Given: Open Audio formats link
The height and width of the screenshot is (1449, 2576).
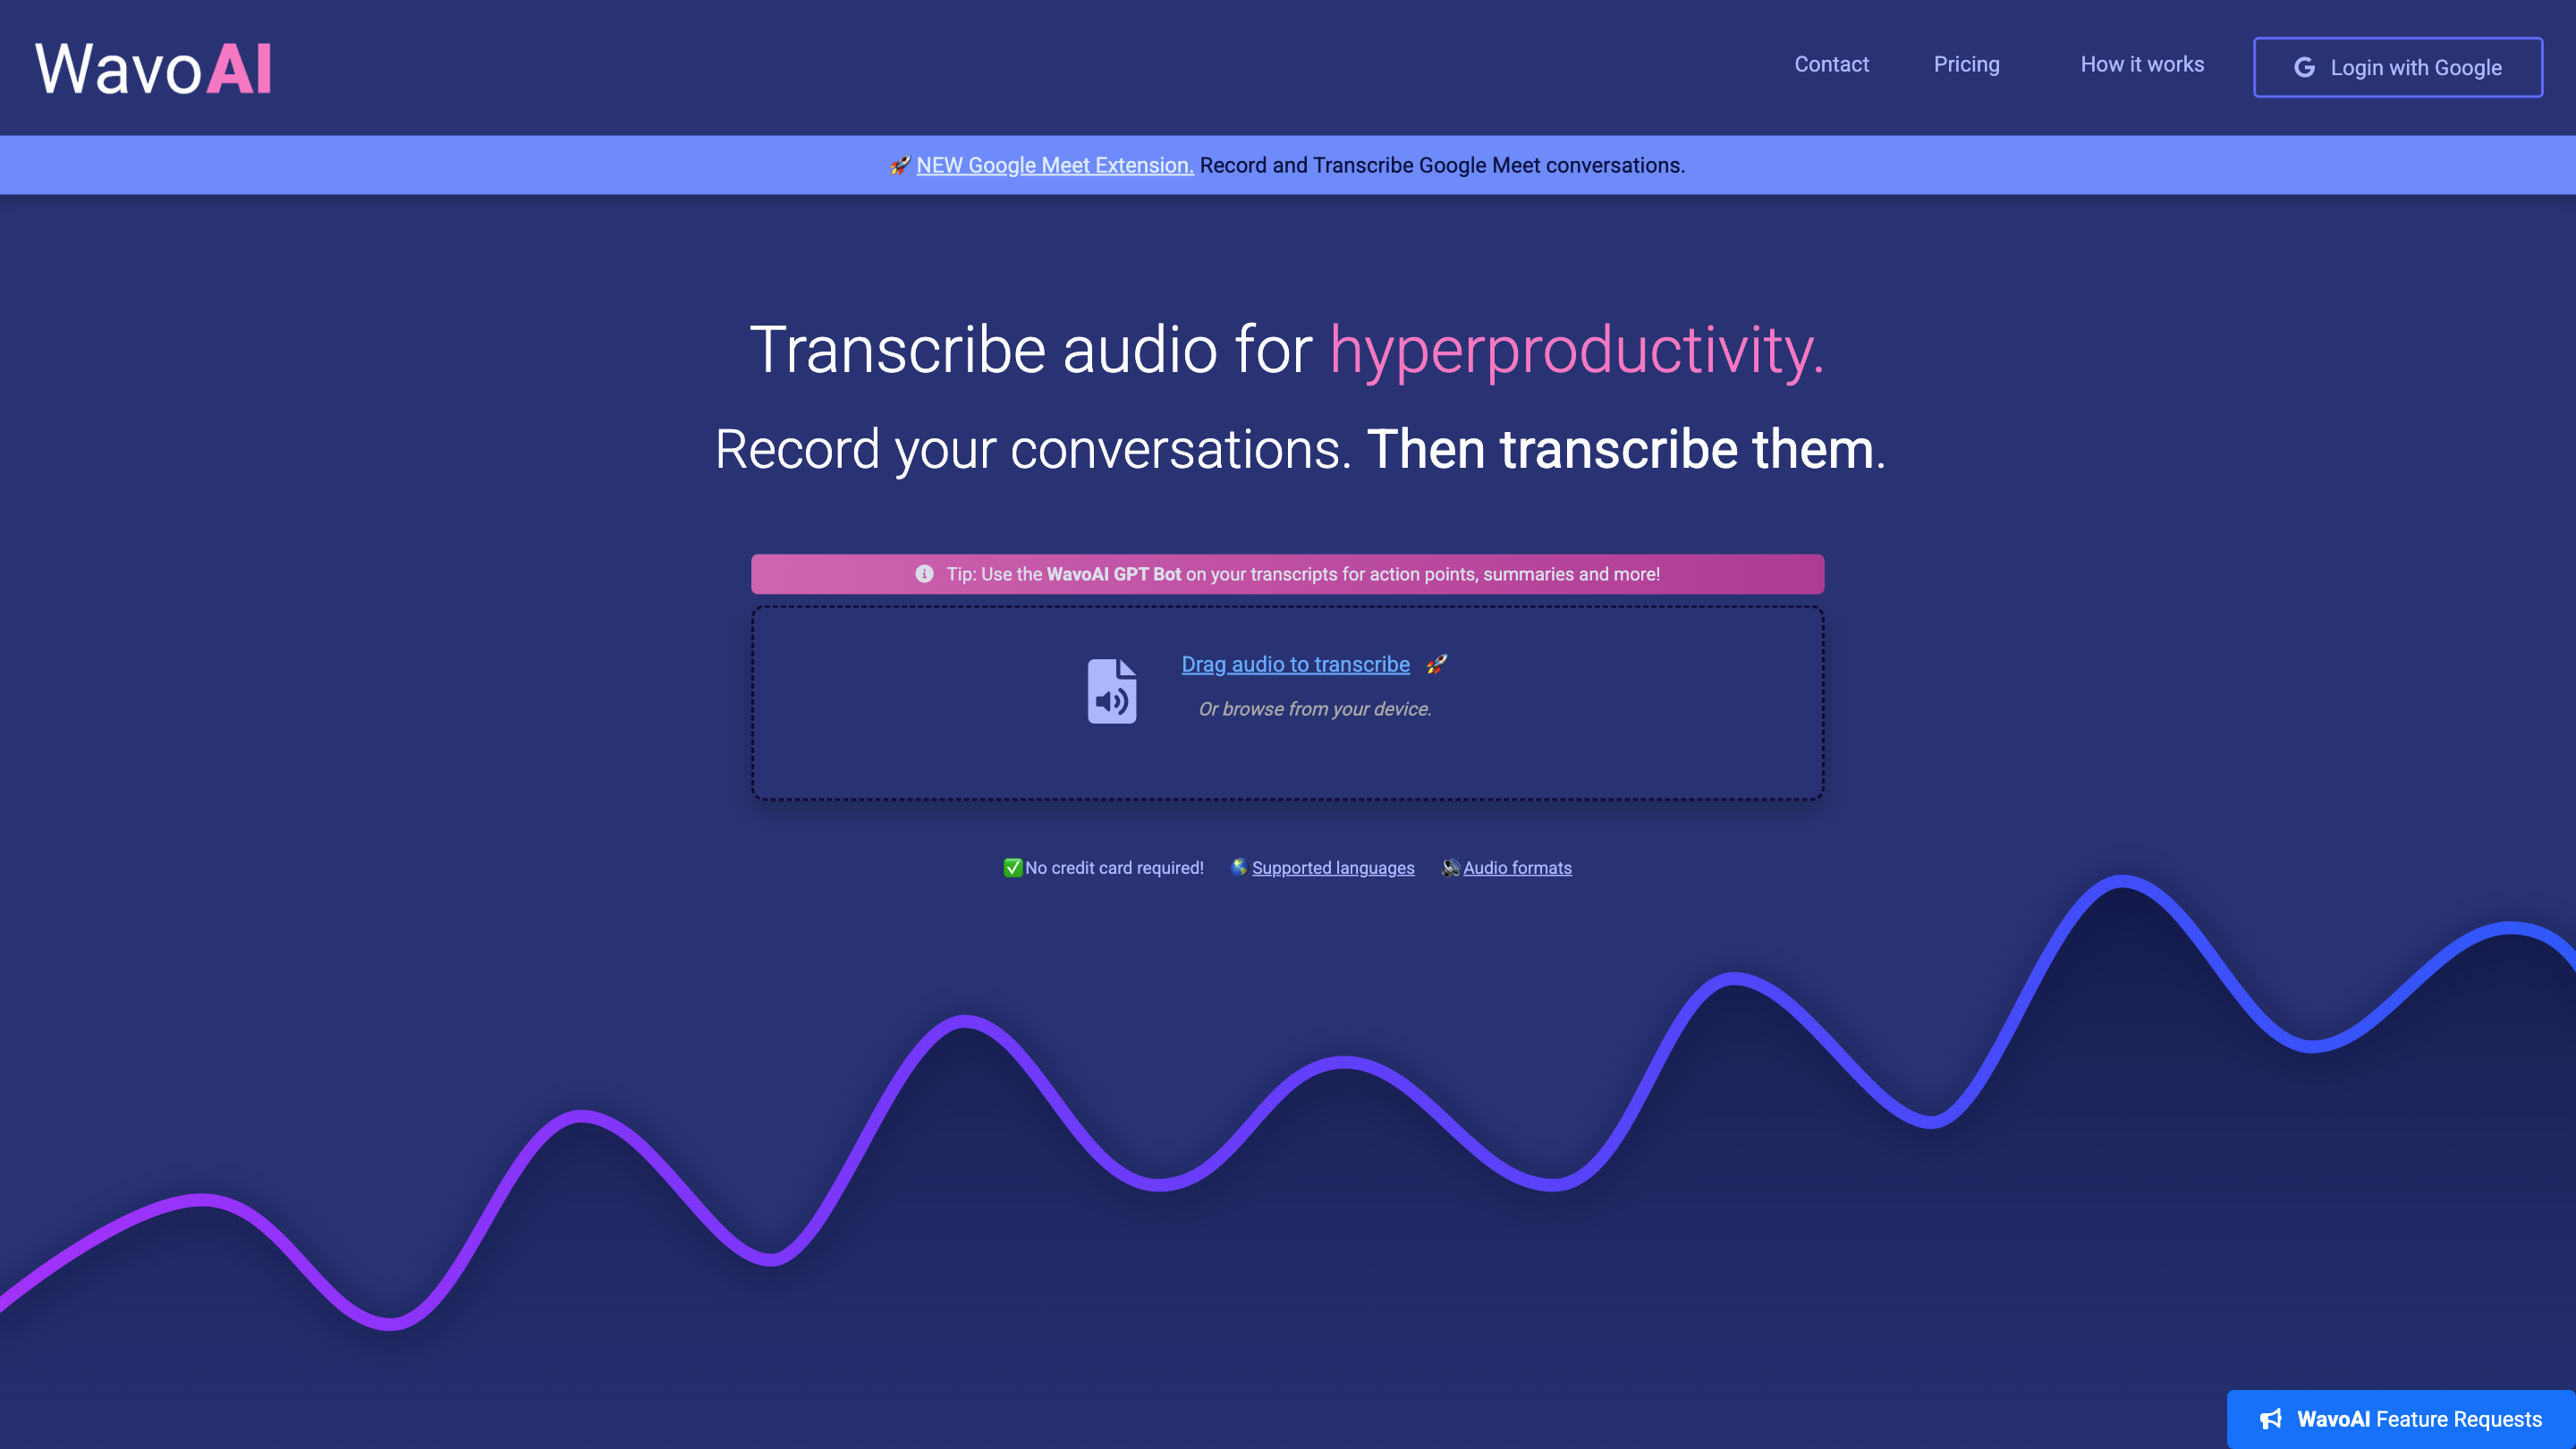Looking at the screenshot, I should (1517, 867).
